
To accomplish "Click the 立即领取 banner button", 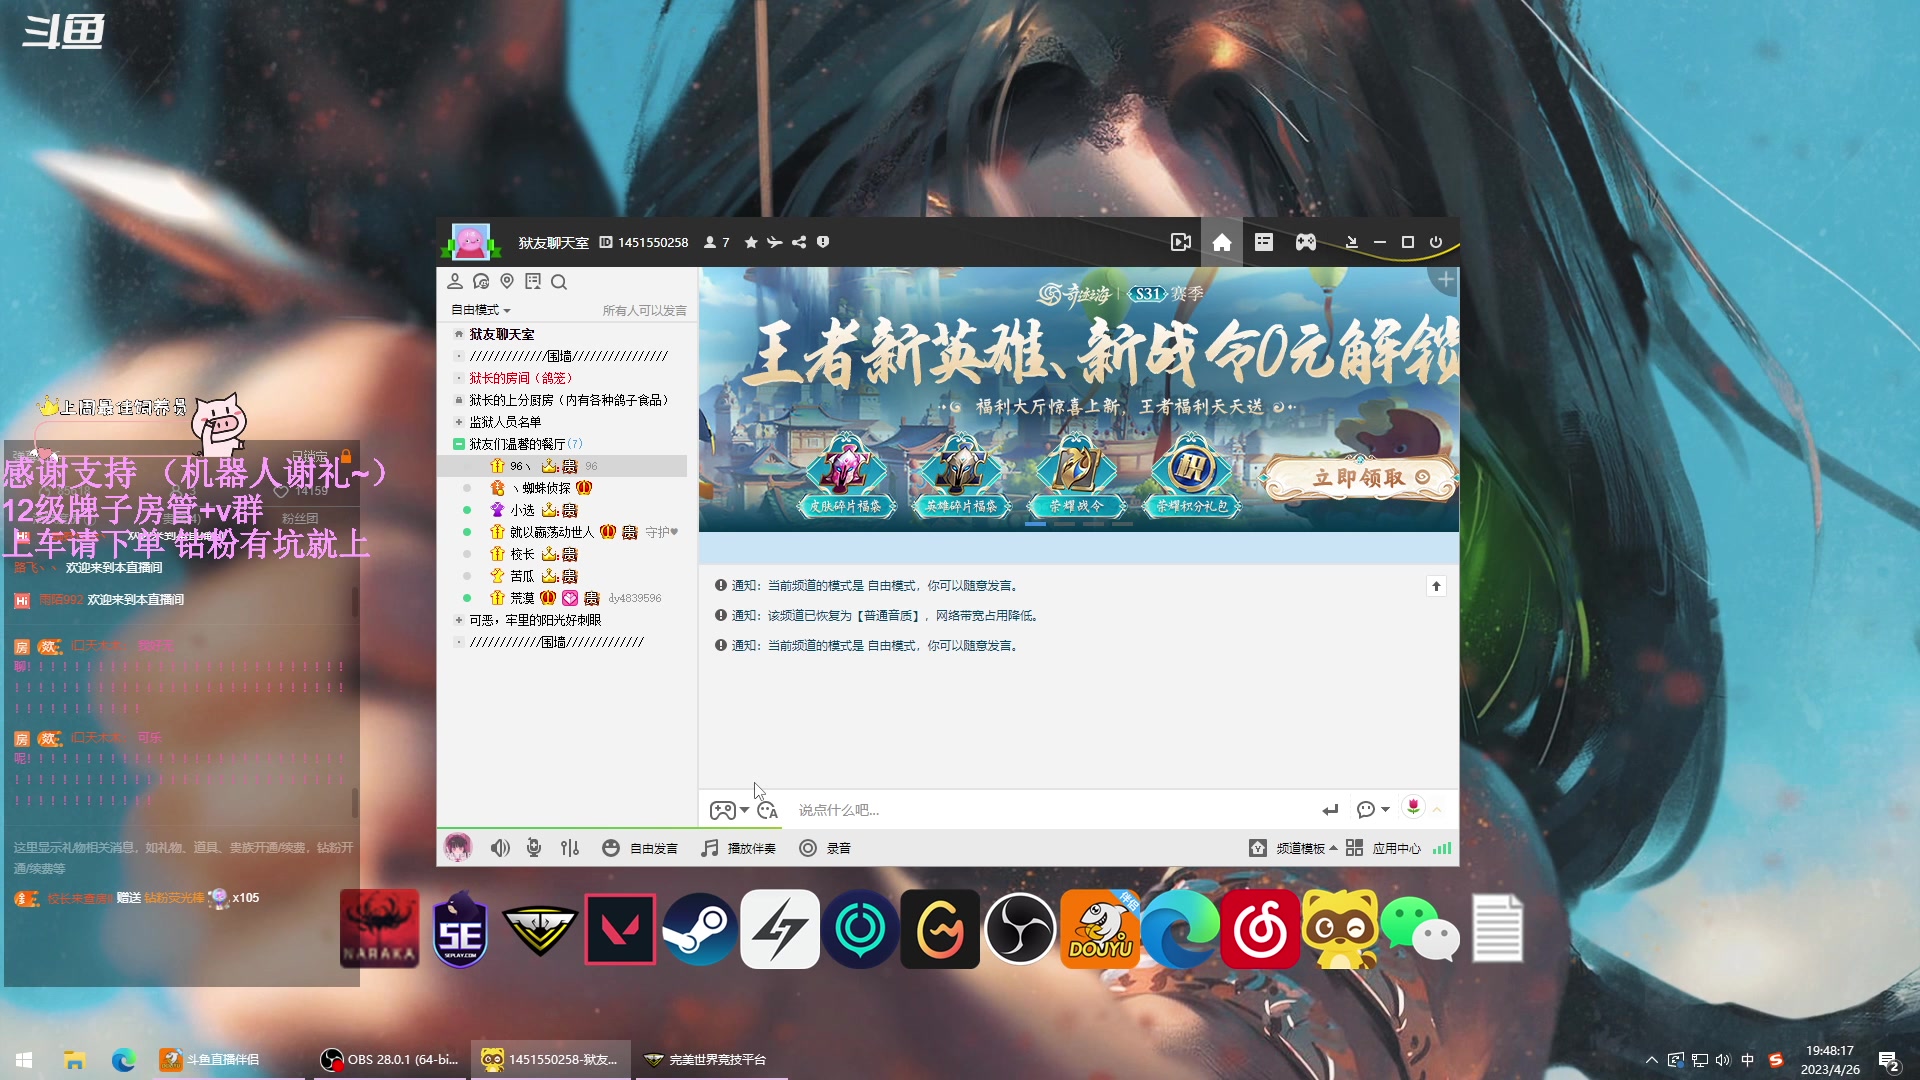I will (x=1361, y=478).
